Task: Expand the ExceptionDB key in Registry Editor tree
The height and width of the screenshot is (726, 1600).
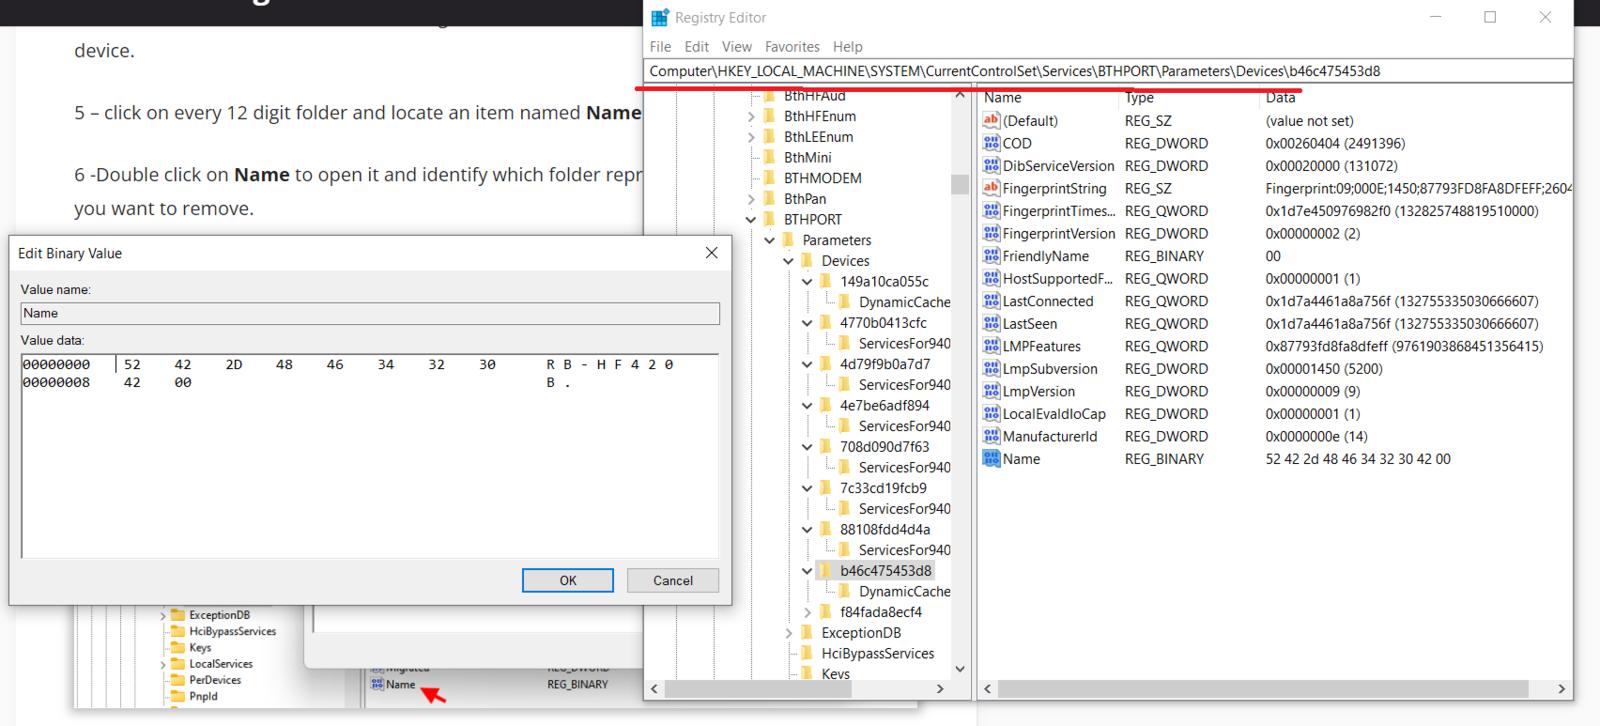Action: (x=789, y=633)
